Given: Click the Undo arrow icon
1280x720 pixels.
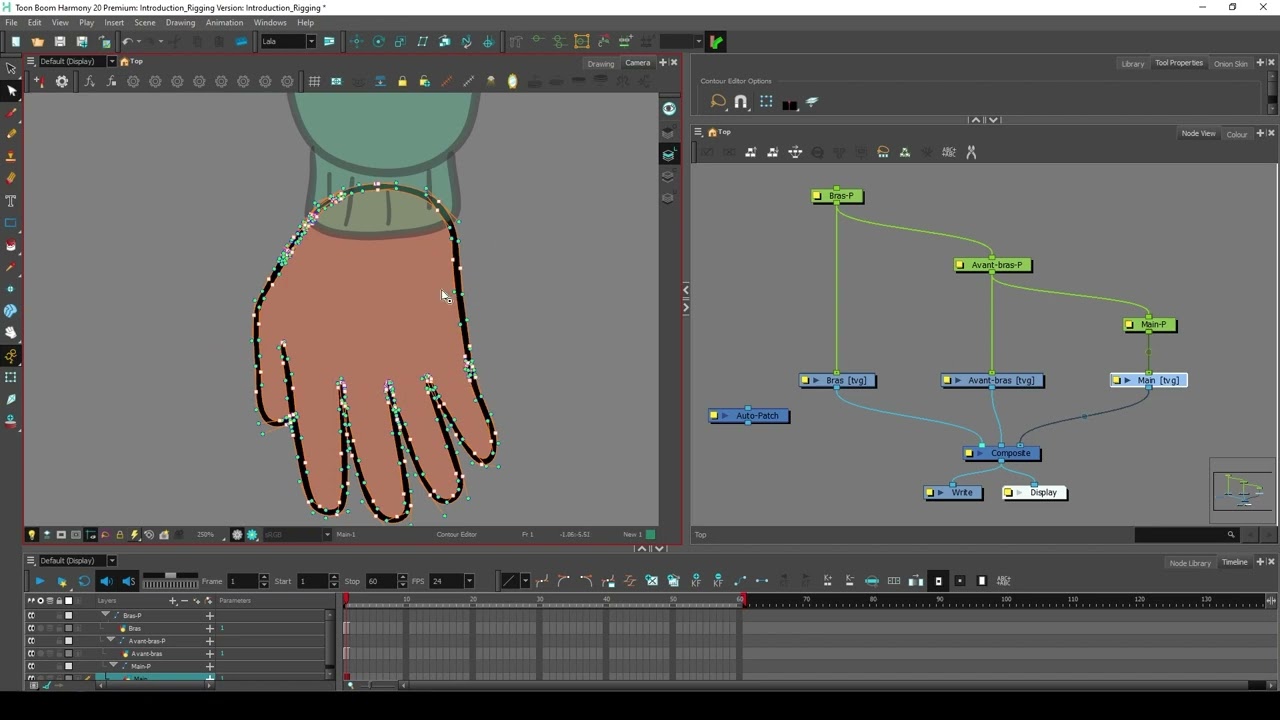Looking at the screenshot, I should point(127,42).
